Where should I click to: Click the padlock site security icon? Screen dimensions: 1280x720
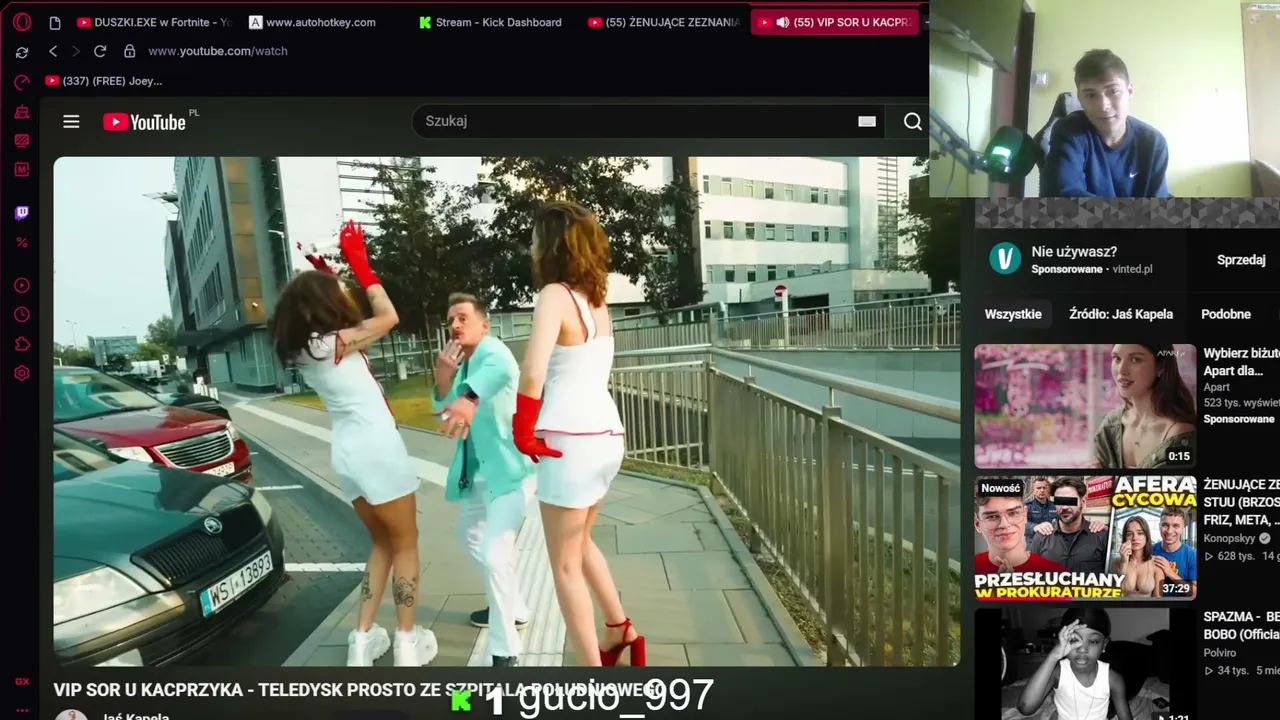[129, 51]
